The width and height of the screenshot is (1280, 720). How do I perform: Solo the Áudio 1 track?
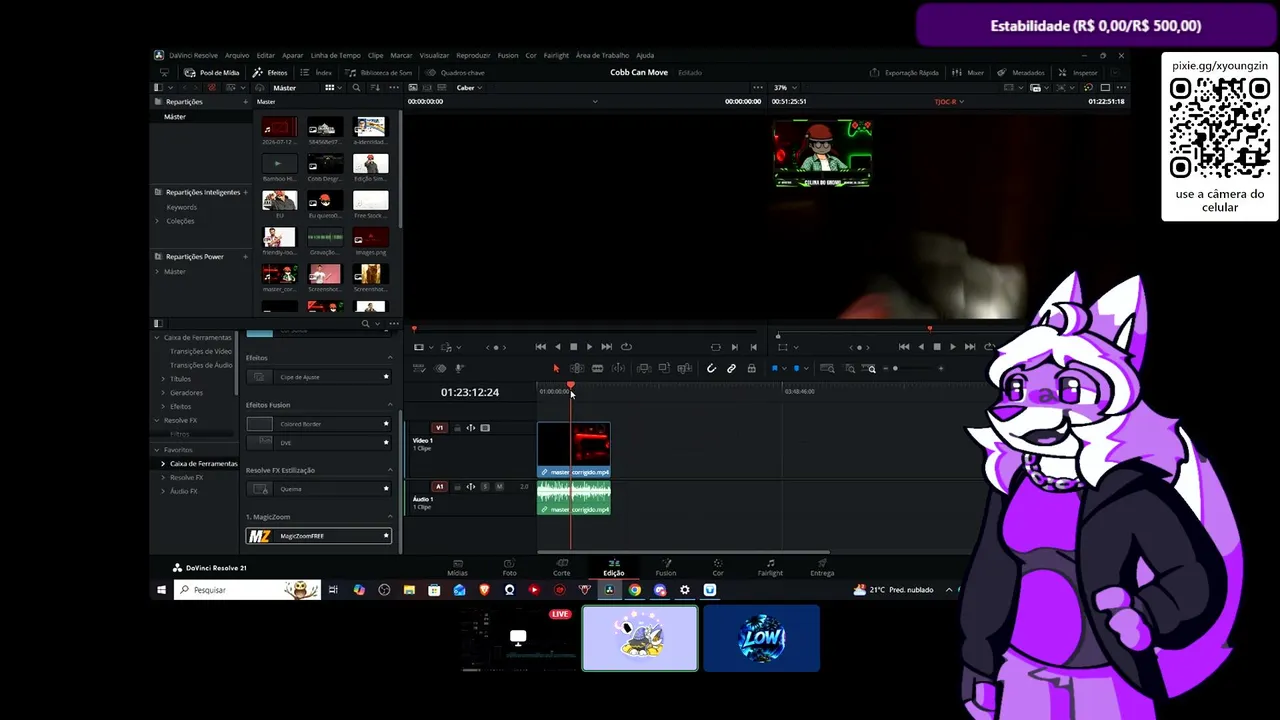point(485,487)
